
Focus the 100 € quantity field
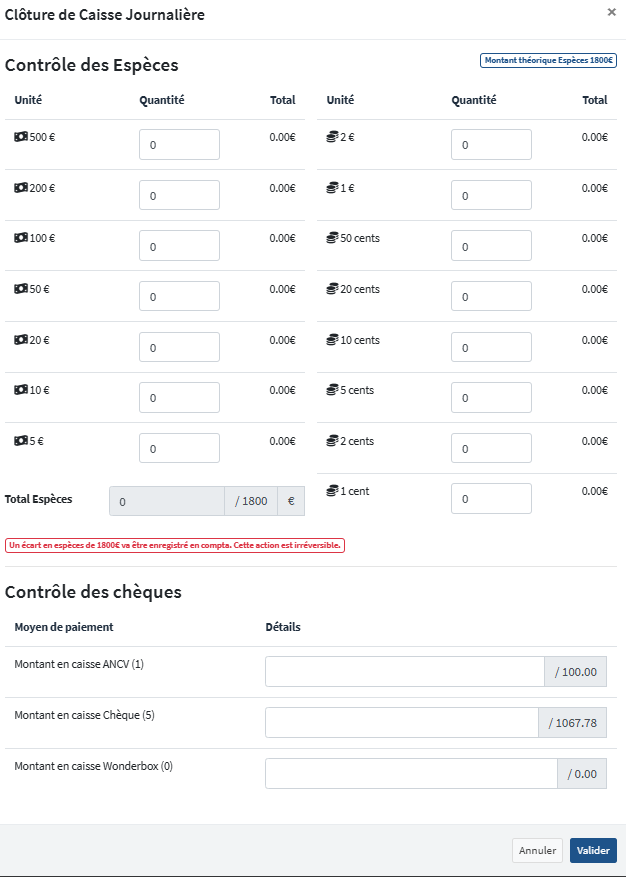(x=179, y=246)
